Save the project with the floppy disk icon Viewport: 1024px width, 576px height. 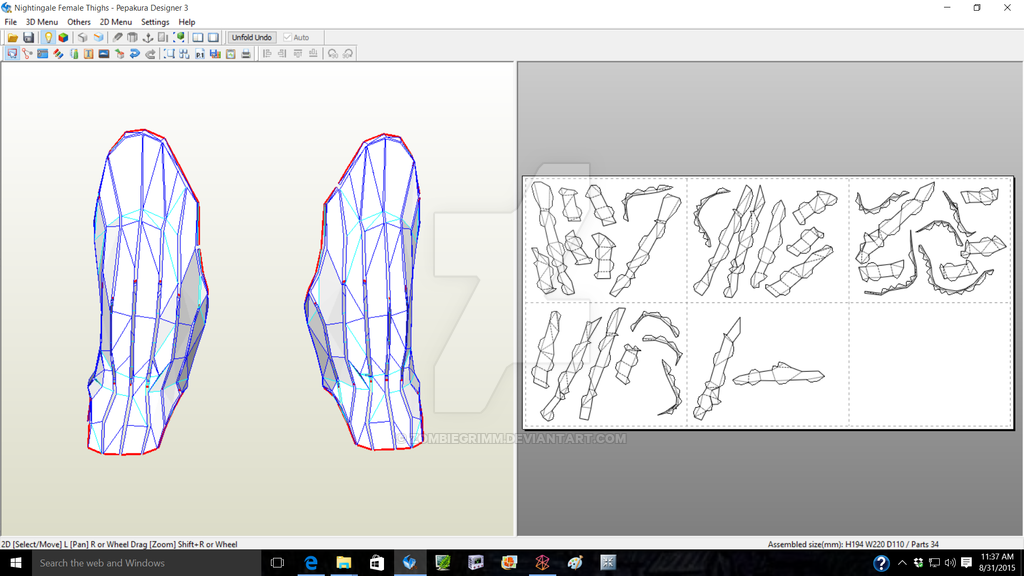click(28, 38)
